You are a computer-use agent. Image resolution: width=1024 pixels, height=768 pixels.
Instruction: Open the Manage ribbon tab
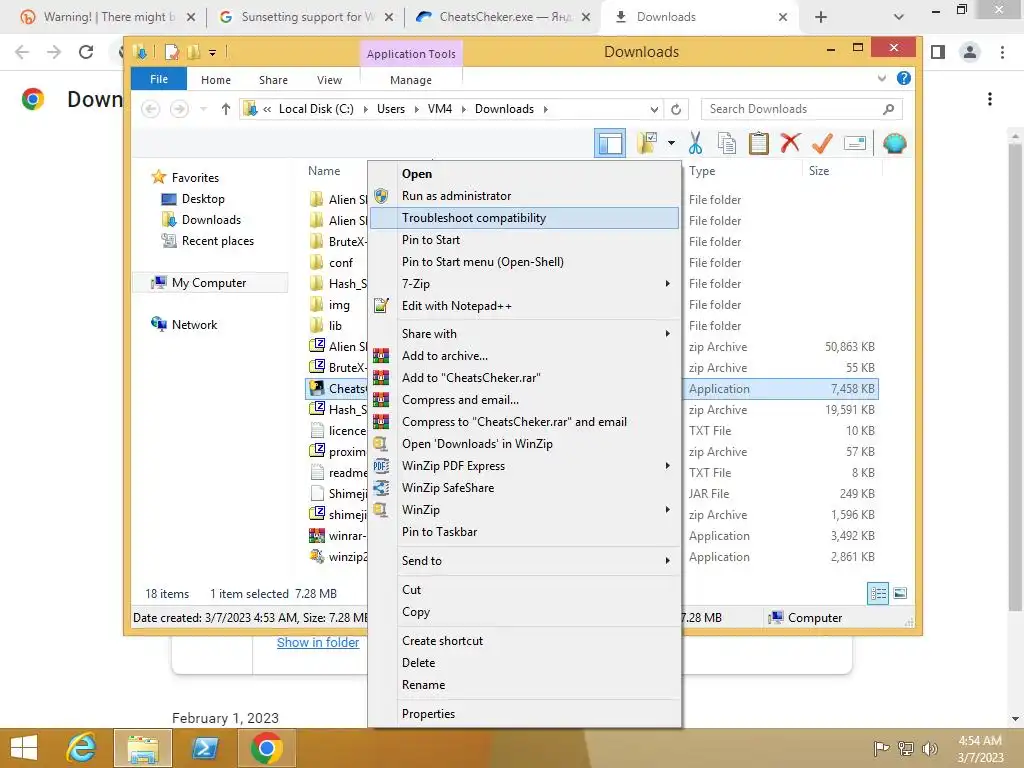411,80
